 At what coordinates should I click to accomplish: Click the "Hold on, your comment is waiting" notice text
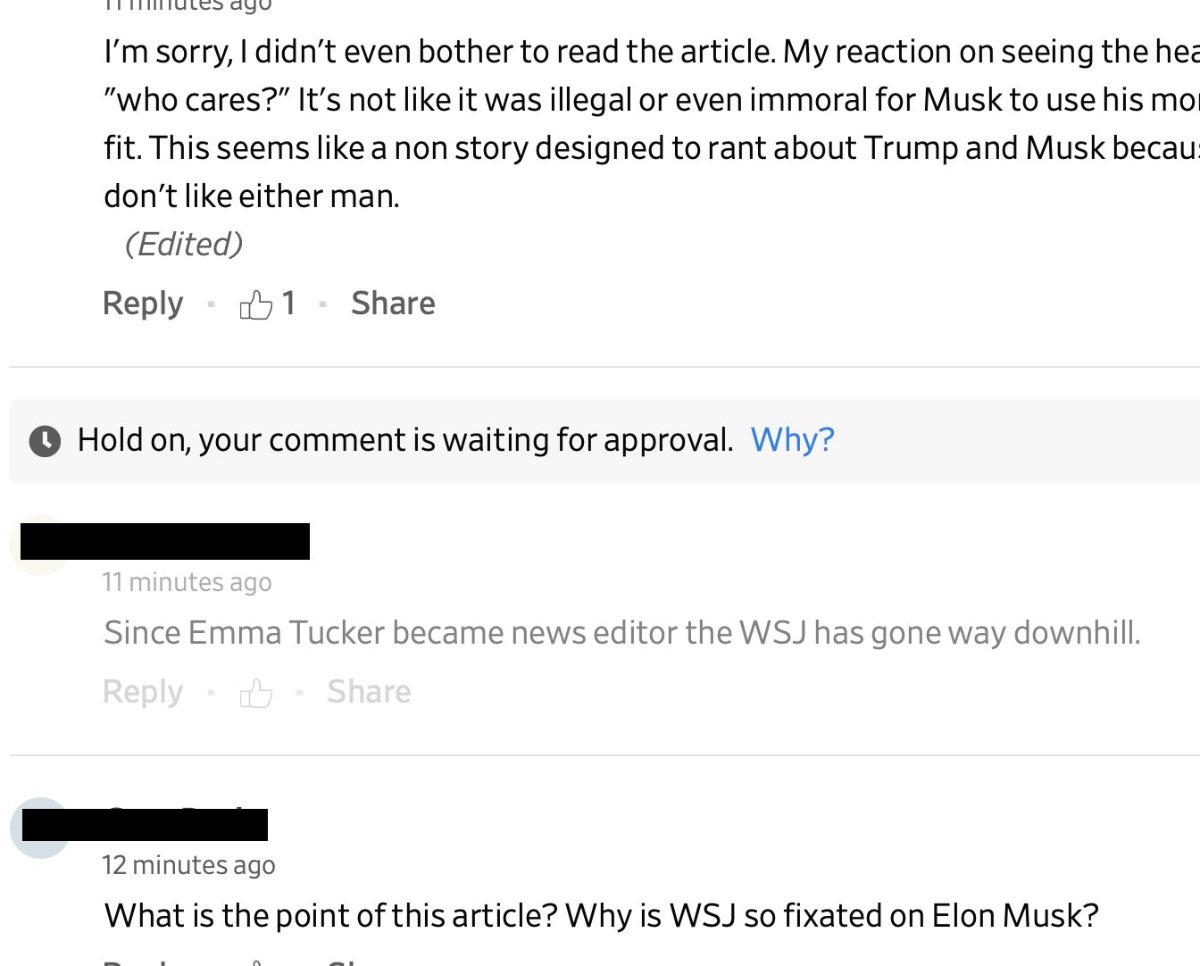tap(405, 440)
